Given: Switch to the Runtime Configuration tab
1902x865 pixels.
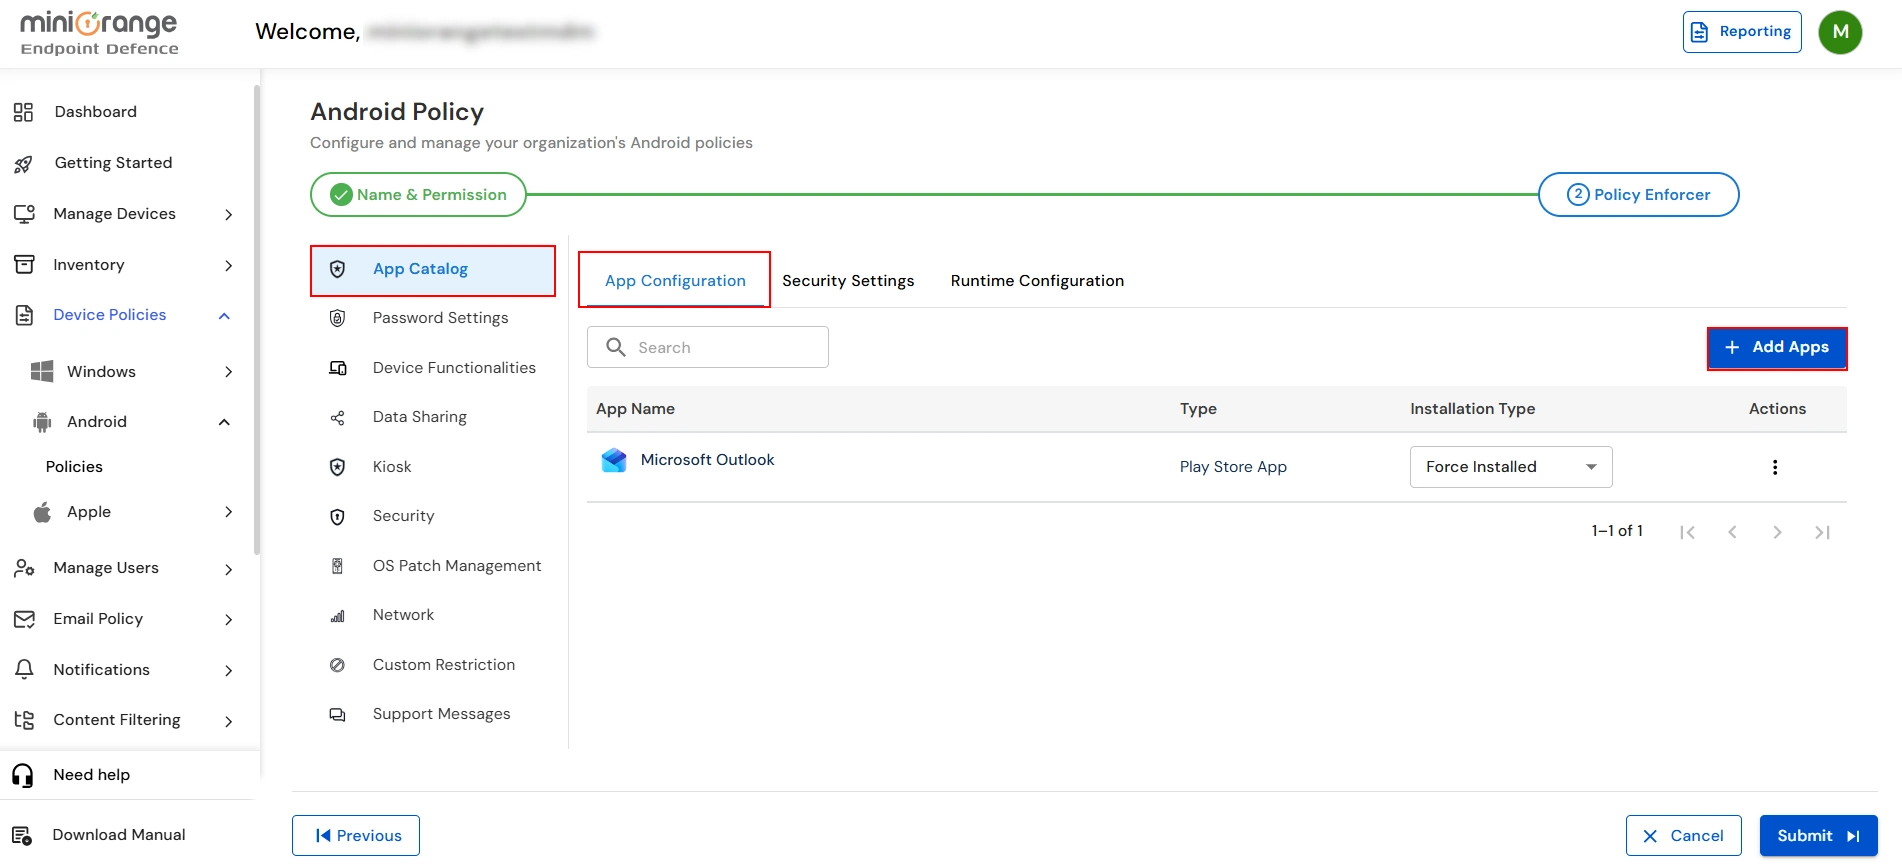Looking at the screenshot, I should (x=1037, y=281).
